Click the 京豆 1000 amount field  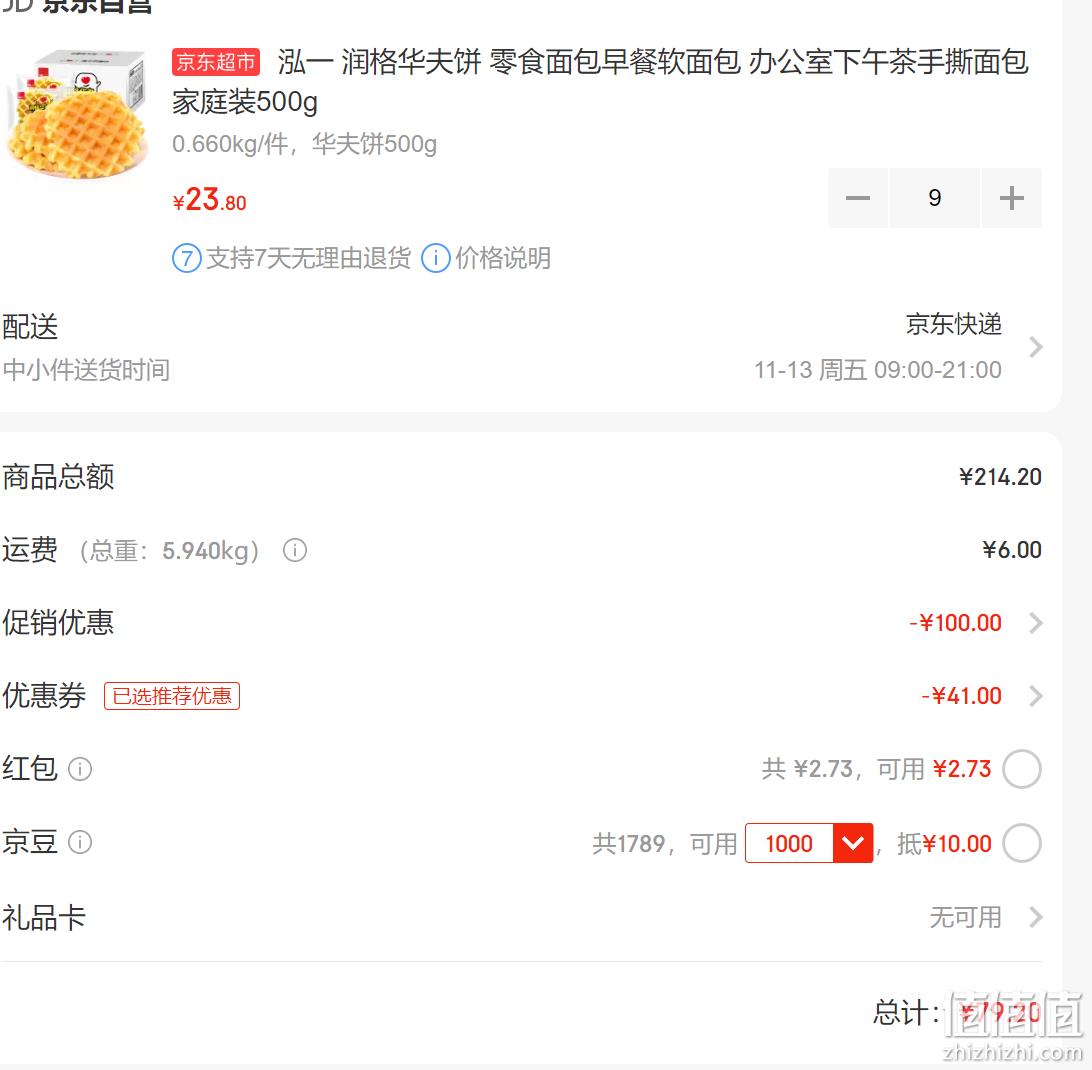pyautogui.click(x=789, y=843)
